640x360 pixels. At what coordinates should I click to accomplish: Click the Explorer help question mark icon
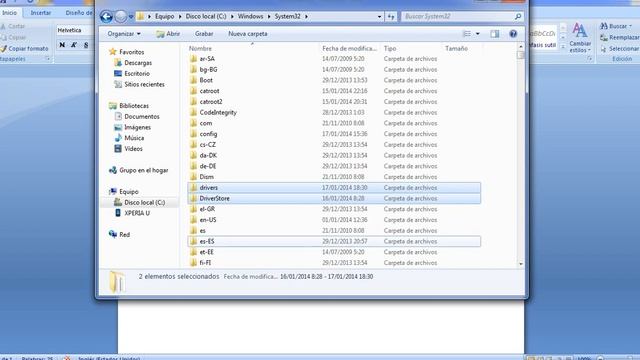click(513, 34)
